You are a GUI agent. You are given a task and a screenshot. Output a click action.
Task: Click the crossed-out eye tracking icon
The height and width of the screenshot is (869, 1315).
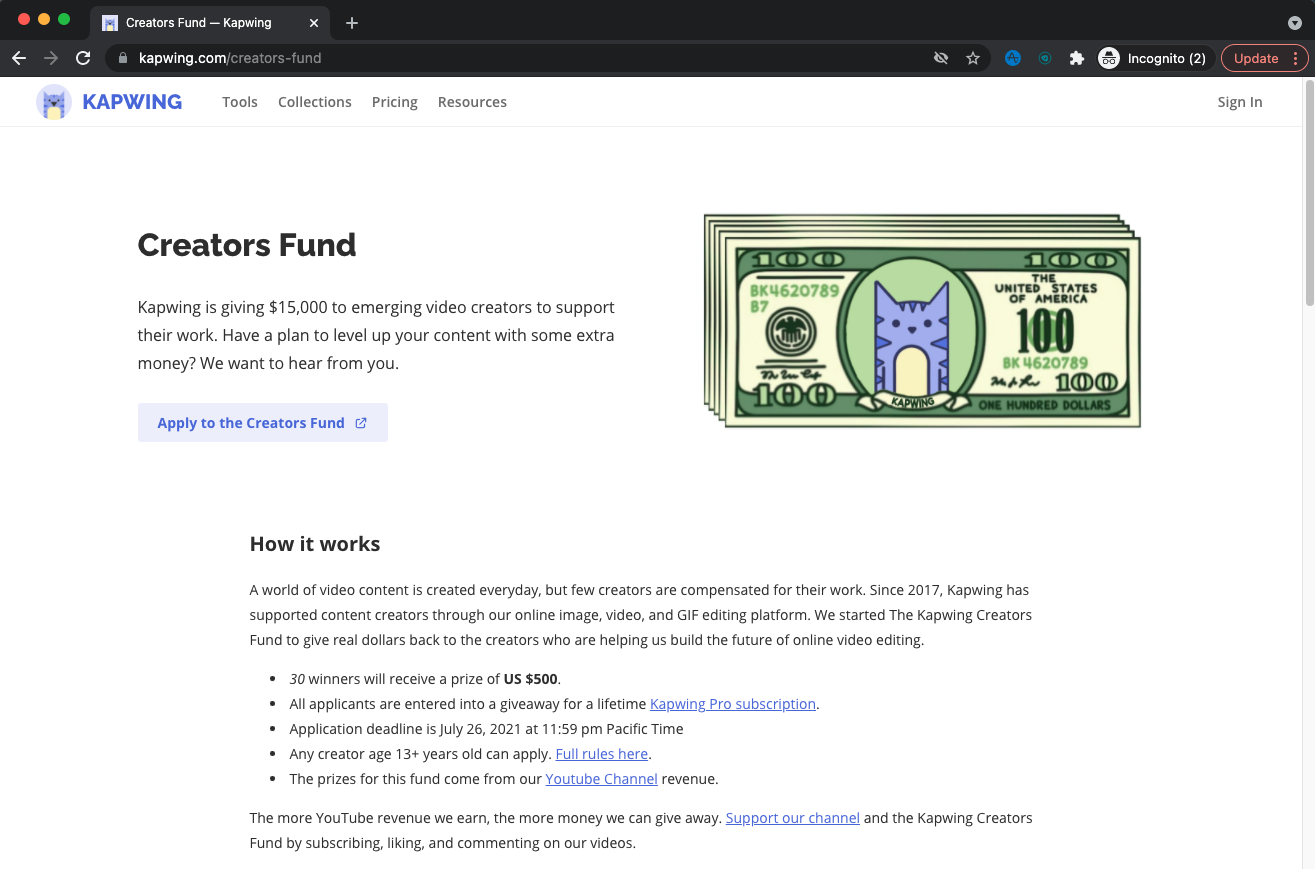pos(940,58)
